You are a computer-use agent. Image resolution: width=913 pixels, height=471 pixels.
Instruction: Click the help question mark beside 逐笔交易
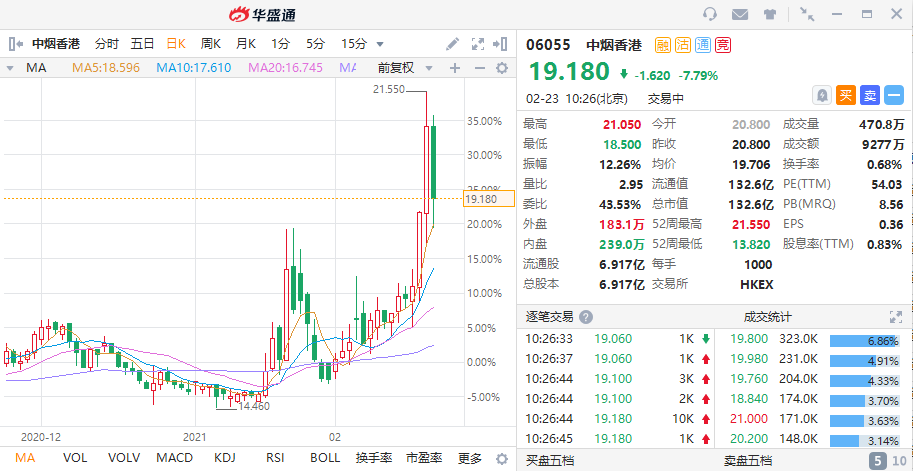(x=586, y=317)
